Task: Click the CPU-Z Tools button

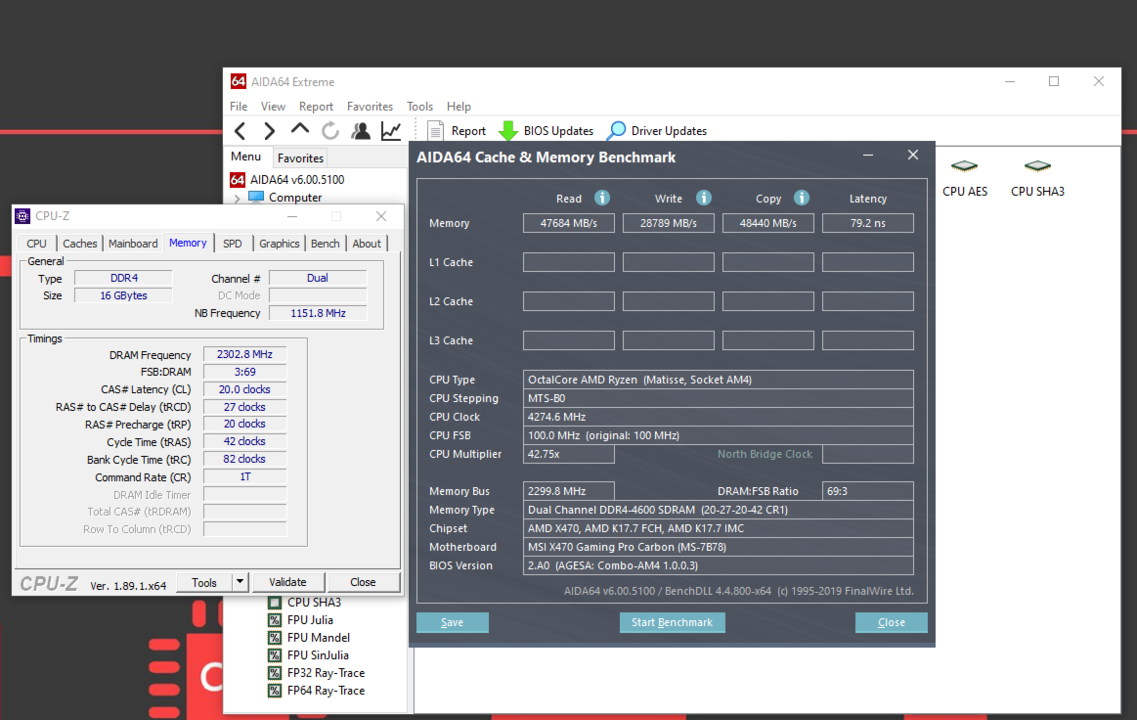Action: click(x=204, y=582)
